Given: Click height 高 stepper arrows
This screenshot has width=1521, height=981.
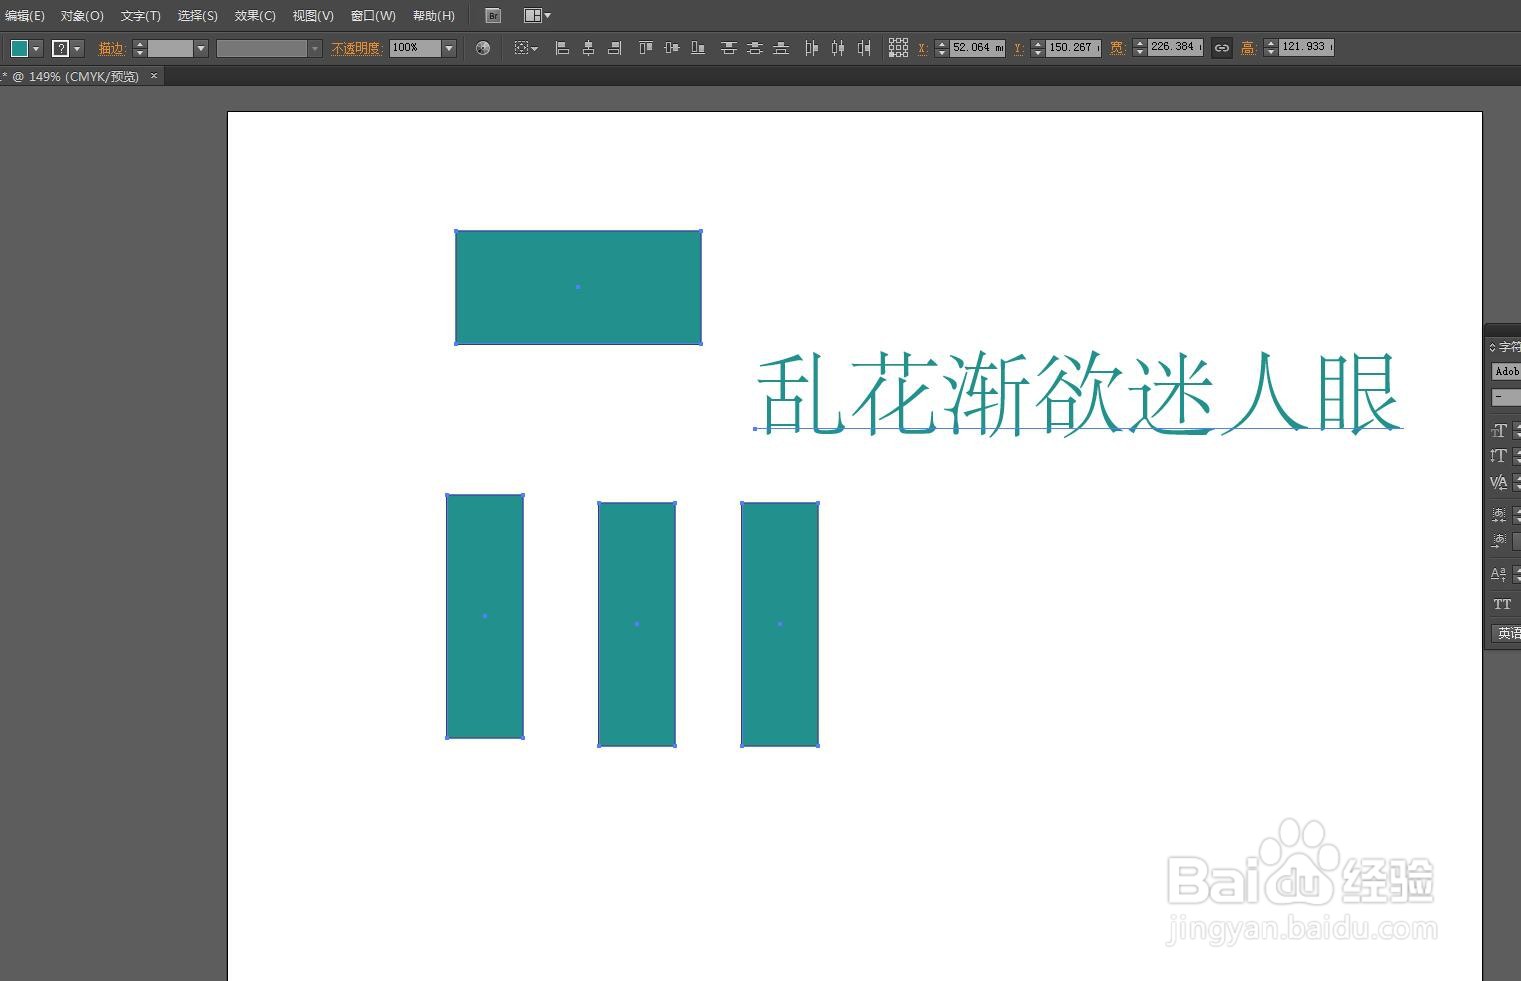Looking at the screenshot, I should 1270,47.
